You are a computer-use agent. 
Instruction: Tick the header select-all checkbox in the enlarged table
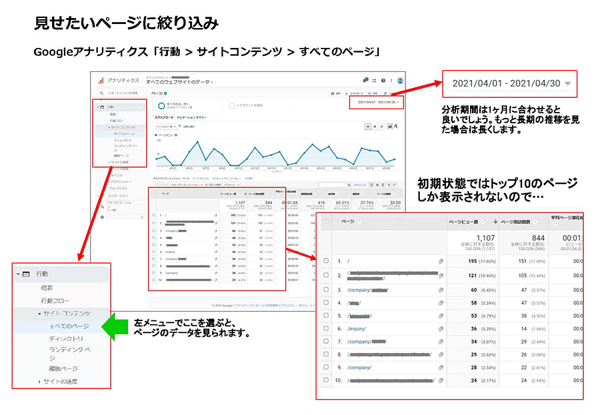pyautogui.click(x=326, y=221)
